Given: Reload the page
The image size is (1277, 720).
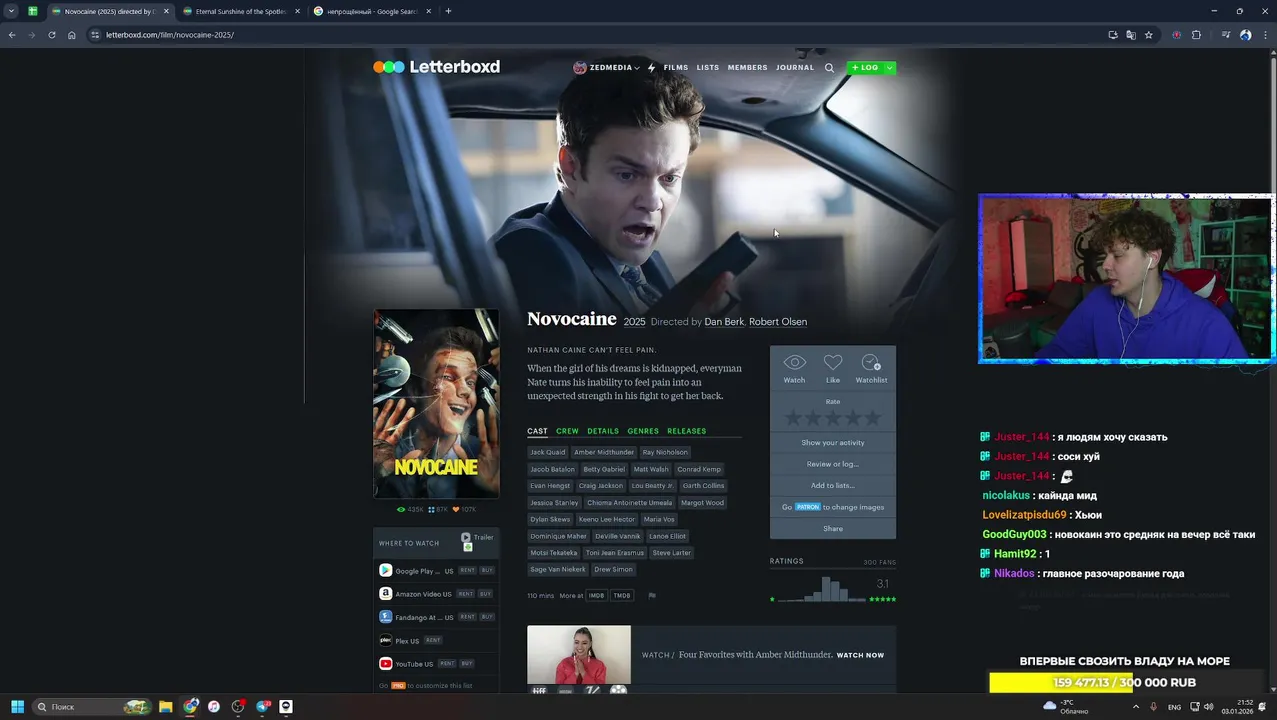Looking at the screenshot, I should pyautogui.click(x=52, y=35).
